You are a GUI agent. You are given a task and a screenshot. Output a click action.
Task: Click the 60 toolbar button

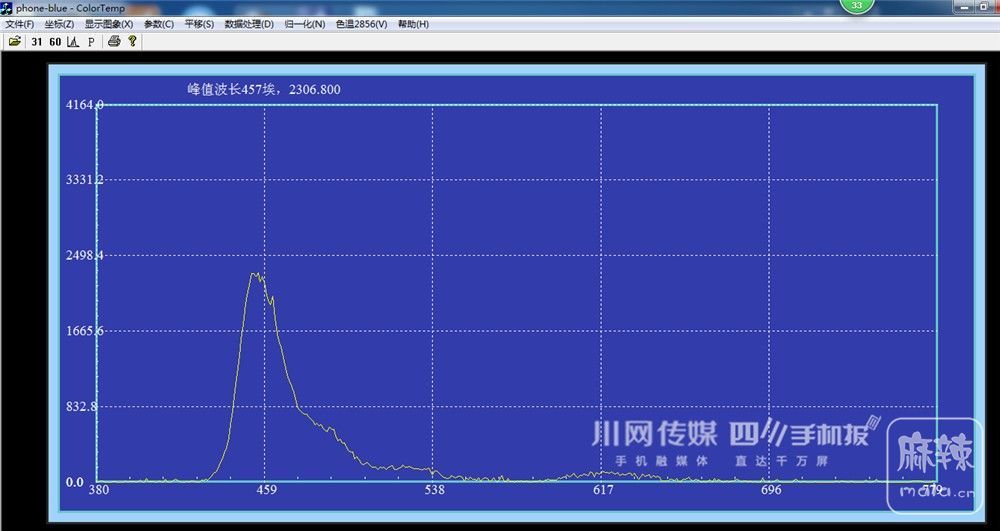click(55, 41)
